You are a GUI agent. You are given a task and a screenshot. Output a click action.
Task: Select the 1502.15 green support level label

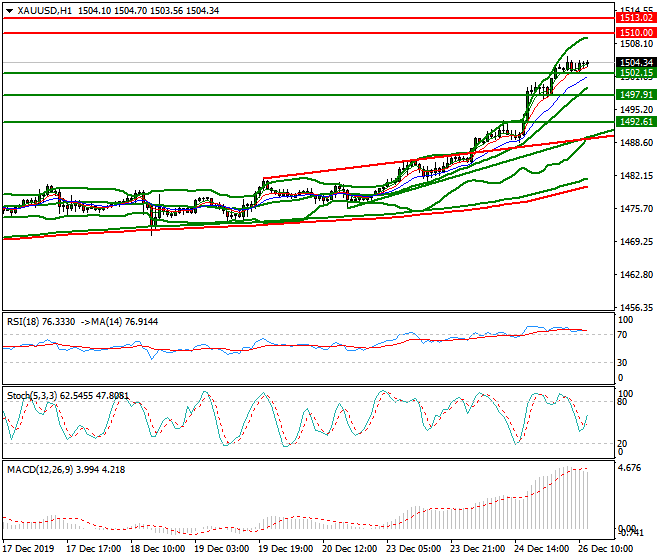click(636, 73)
